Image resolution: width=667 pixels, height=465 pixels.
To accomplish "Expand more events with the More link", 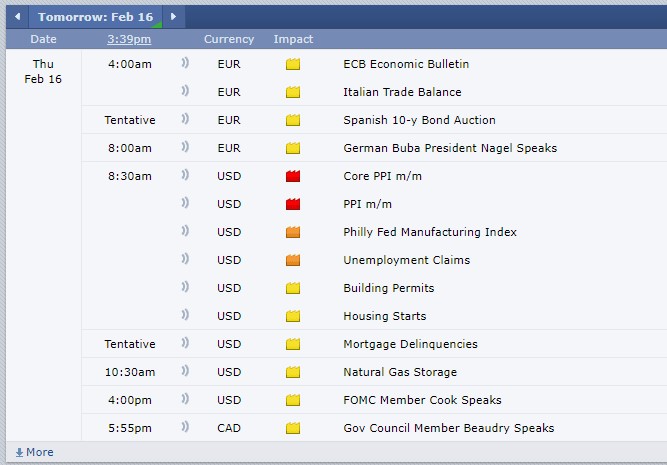I will 34,452.
